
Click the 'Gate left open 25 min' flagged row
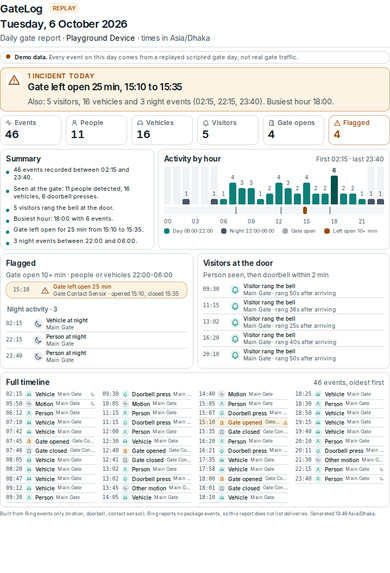[96, 290]
